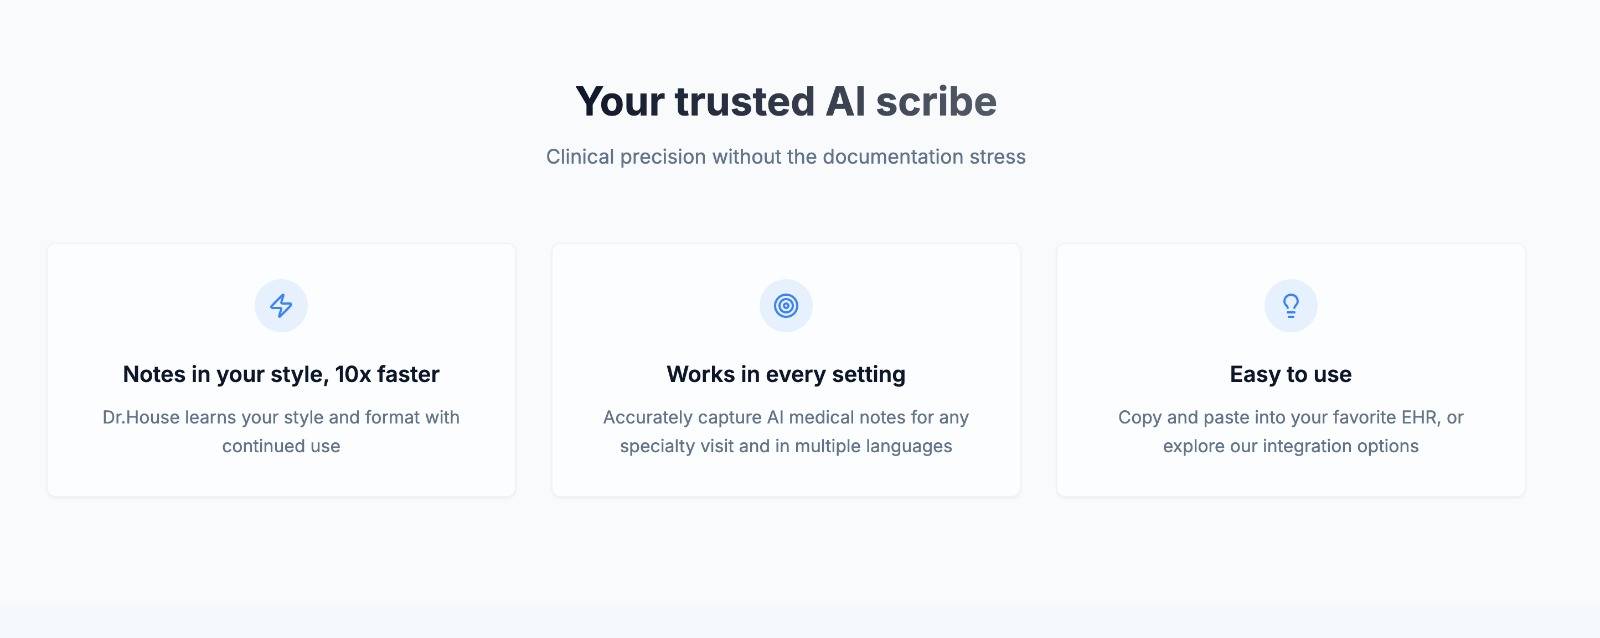Click the "continued use" text line
Image resolution: width=1600 pixels, height=638 pixels.
(281, 446)
